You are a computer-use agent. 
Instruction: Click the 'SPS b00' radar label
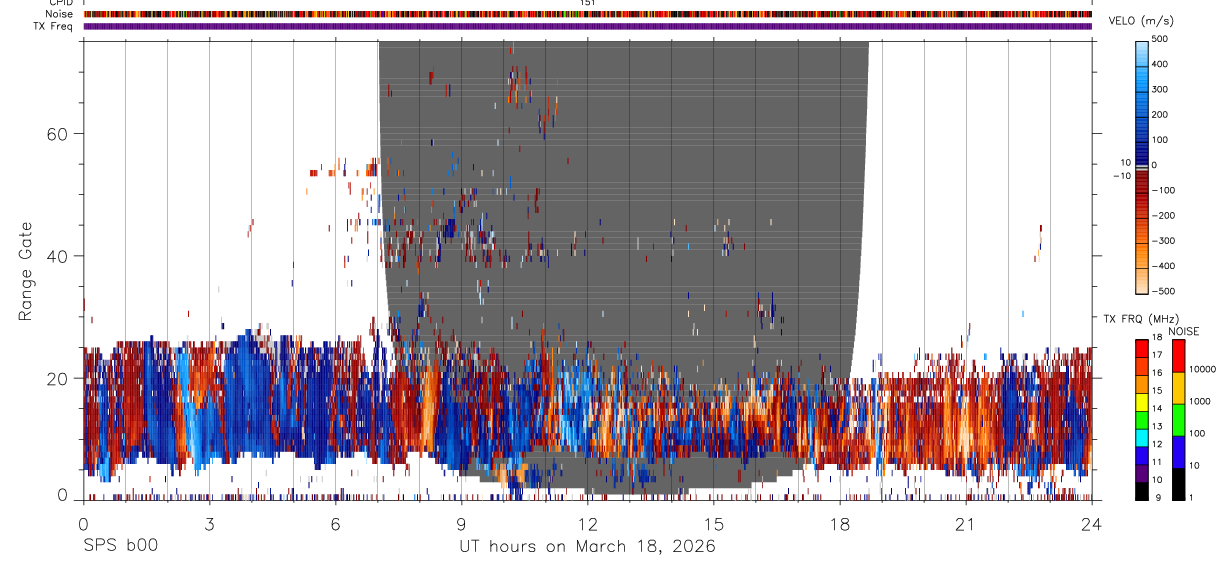(x=120, y=546)
